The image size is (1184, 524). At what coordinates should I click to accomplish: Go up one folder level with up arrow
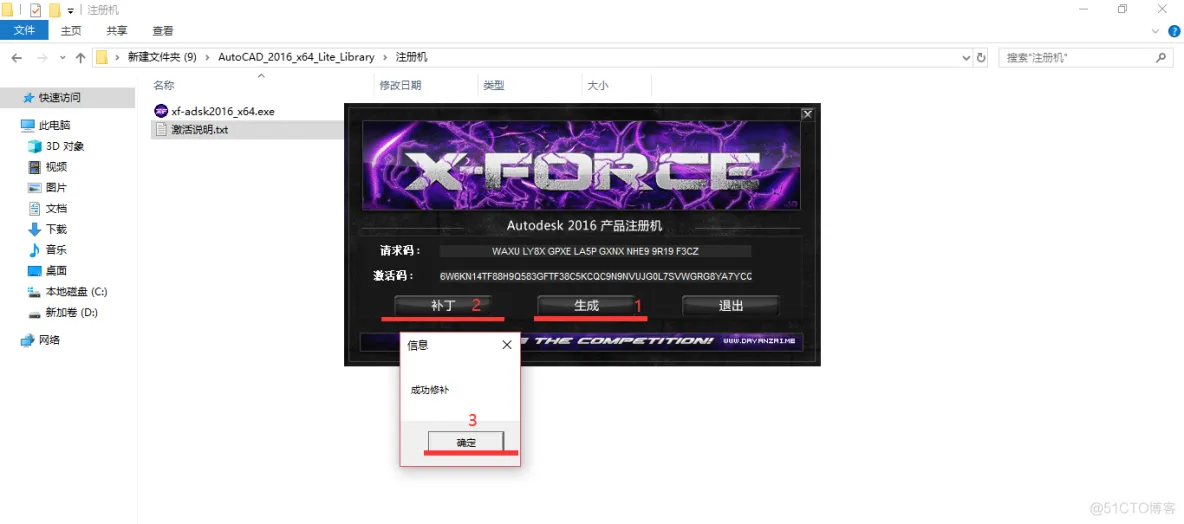(x=80, y=57)
